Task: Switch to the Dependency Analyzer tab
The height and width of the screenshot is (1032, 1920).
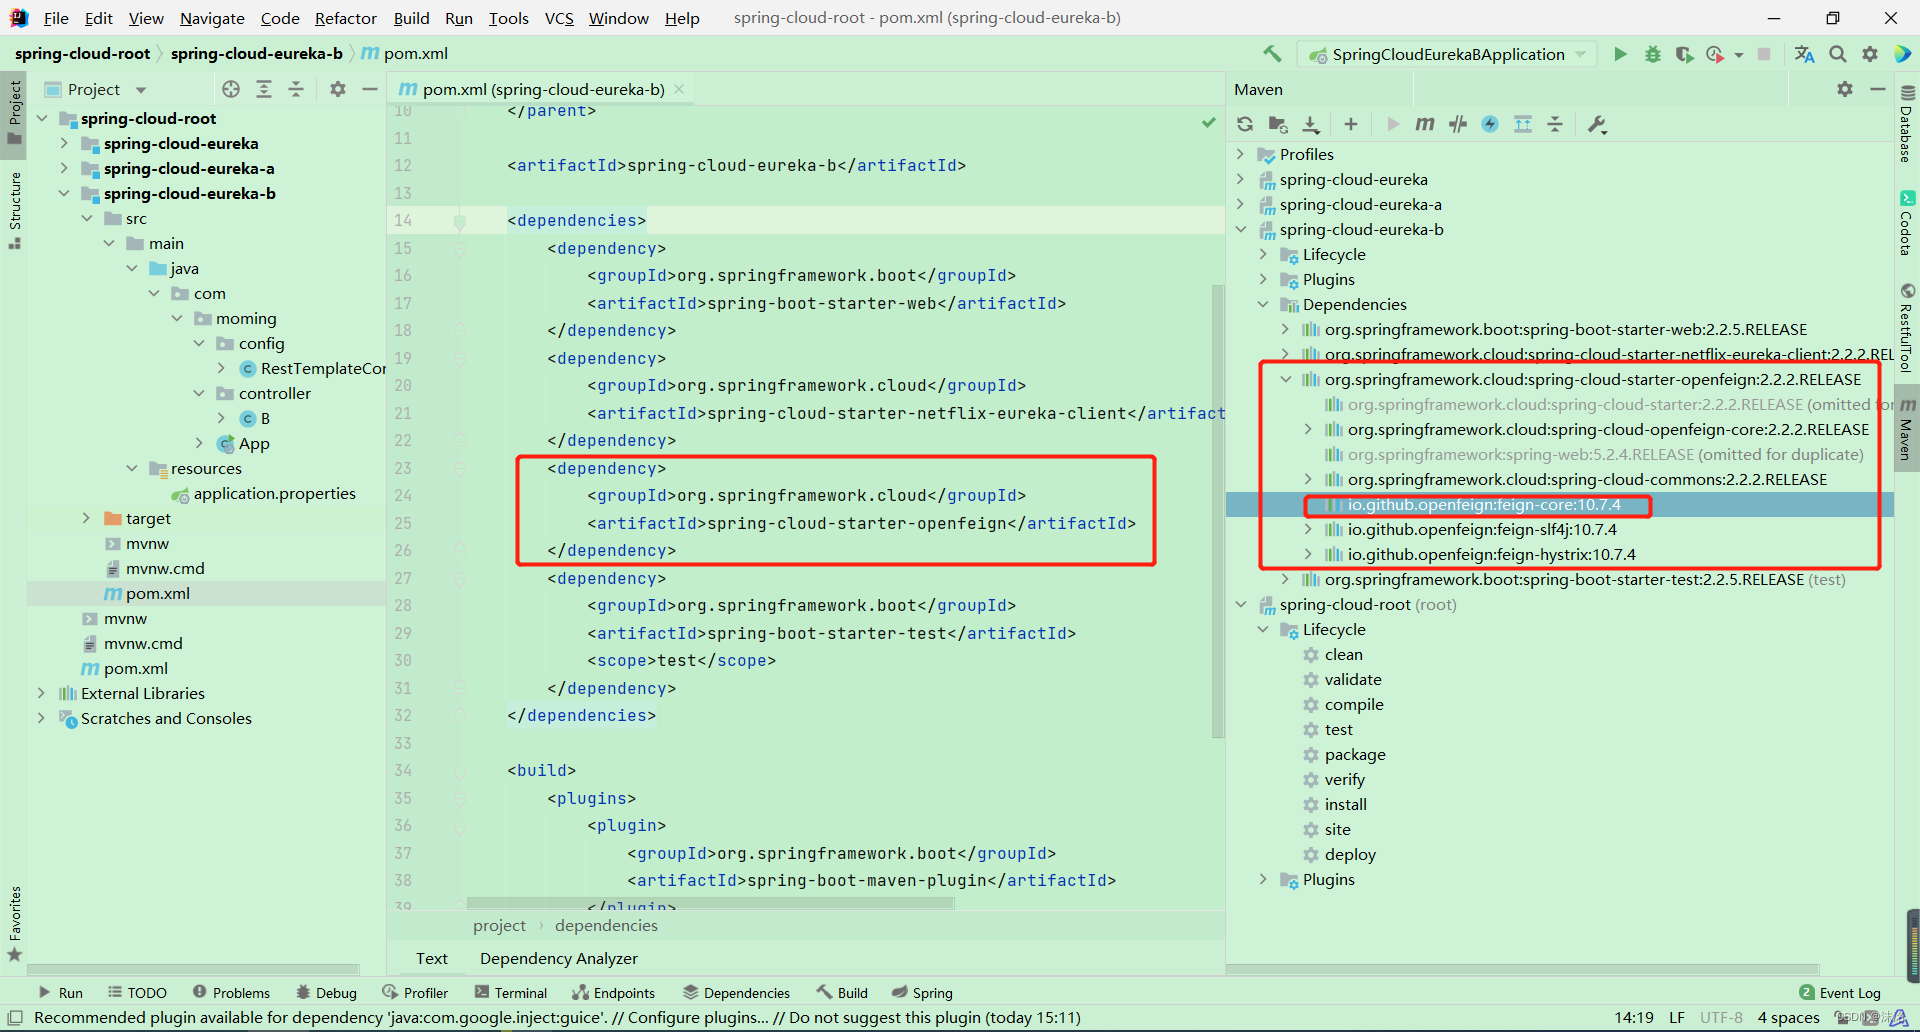Action: pyautogui.click(x=558, y=958)
